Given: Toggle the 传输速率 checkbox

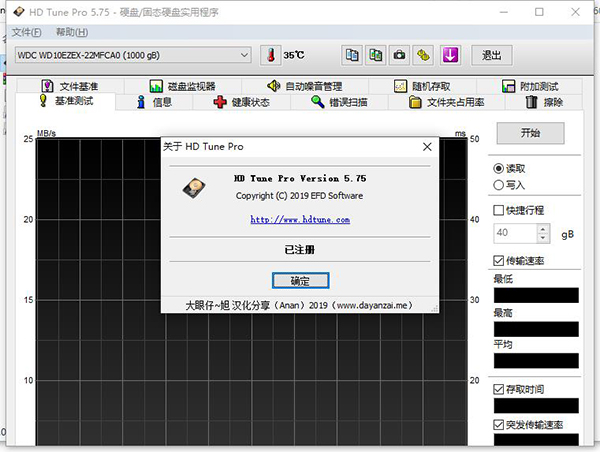Looking at the screenshot, I should 500,261.
